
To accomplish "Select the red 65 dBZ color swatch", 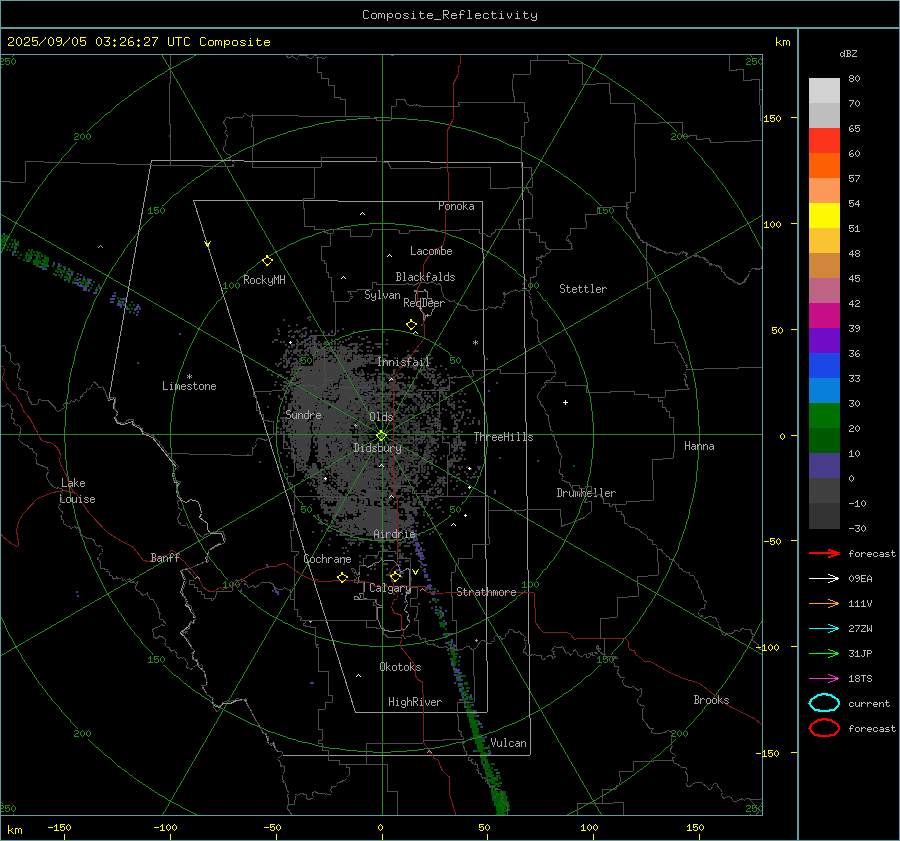I will [824, 141].
